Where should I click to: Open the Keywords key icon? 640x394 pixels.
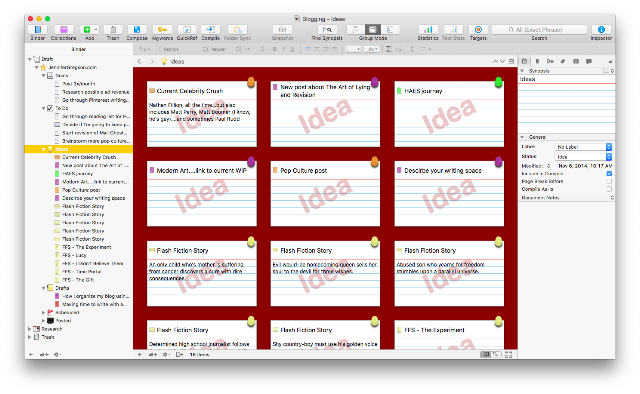coord(162,29)
